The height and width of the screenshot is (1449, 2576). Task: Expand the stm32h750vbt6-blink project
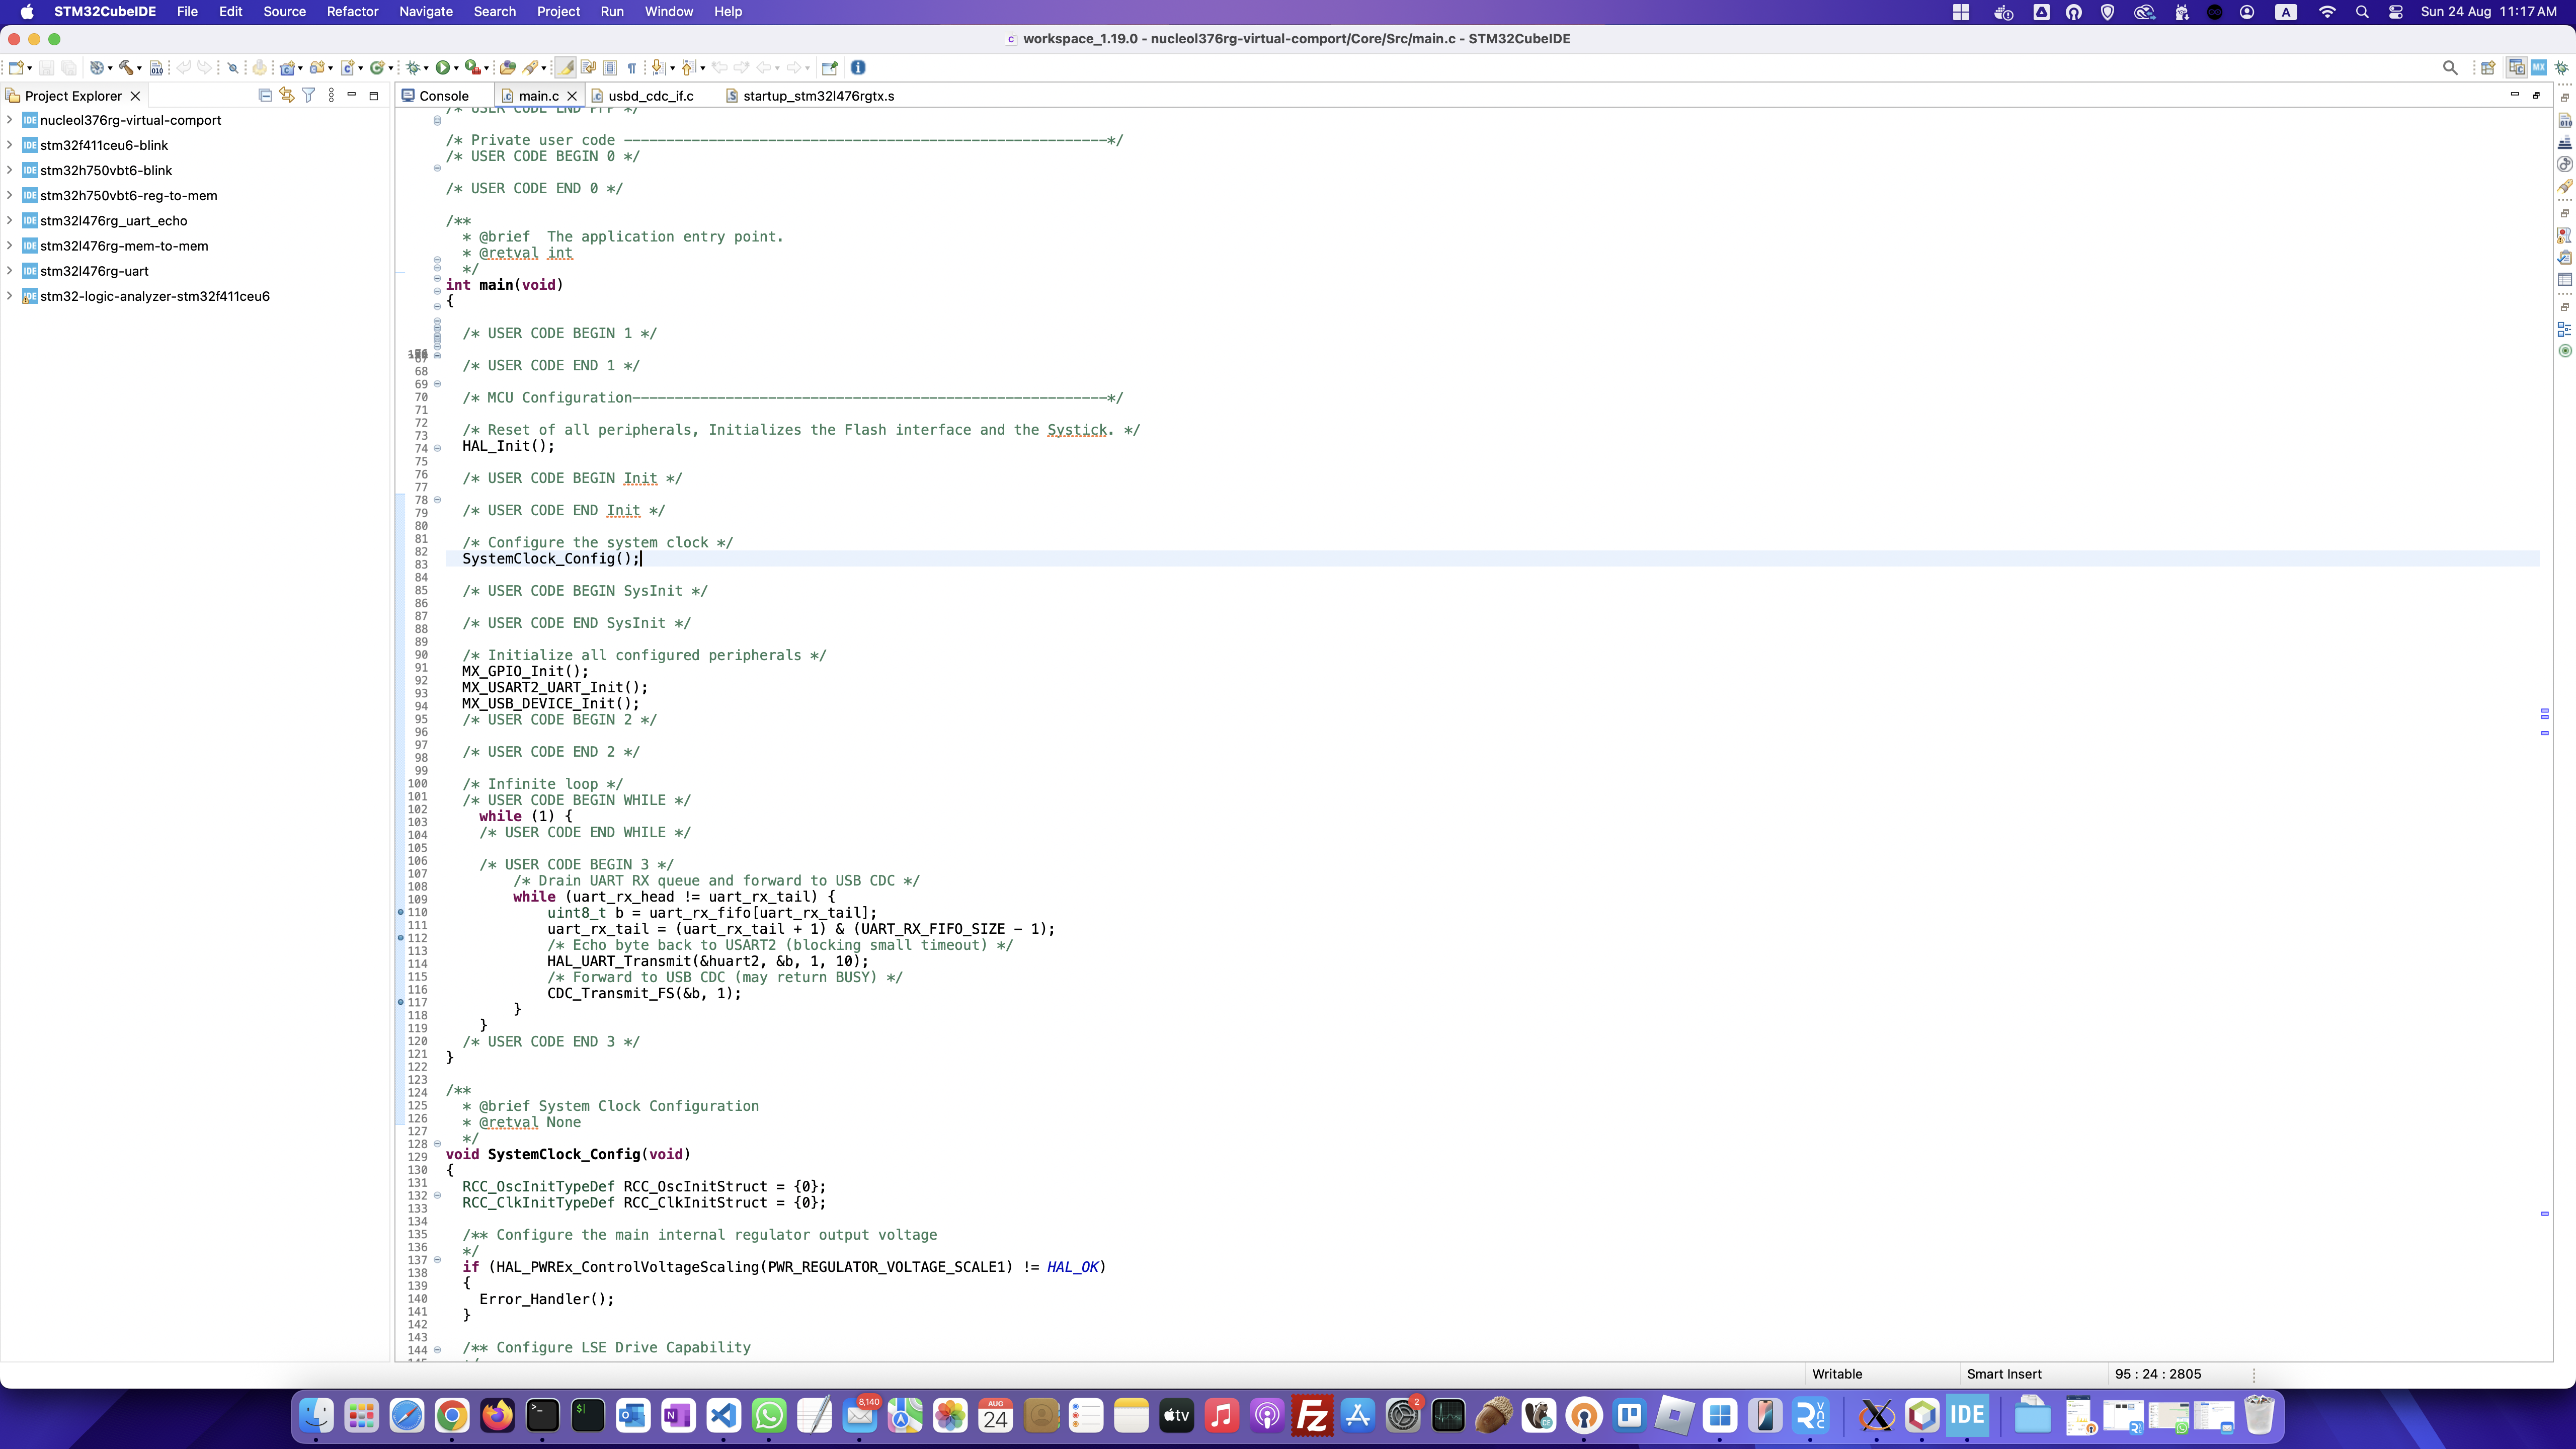click(9, 170)
